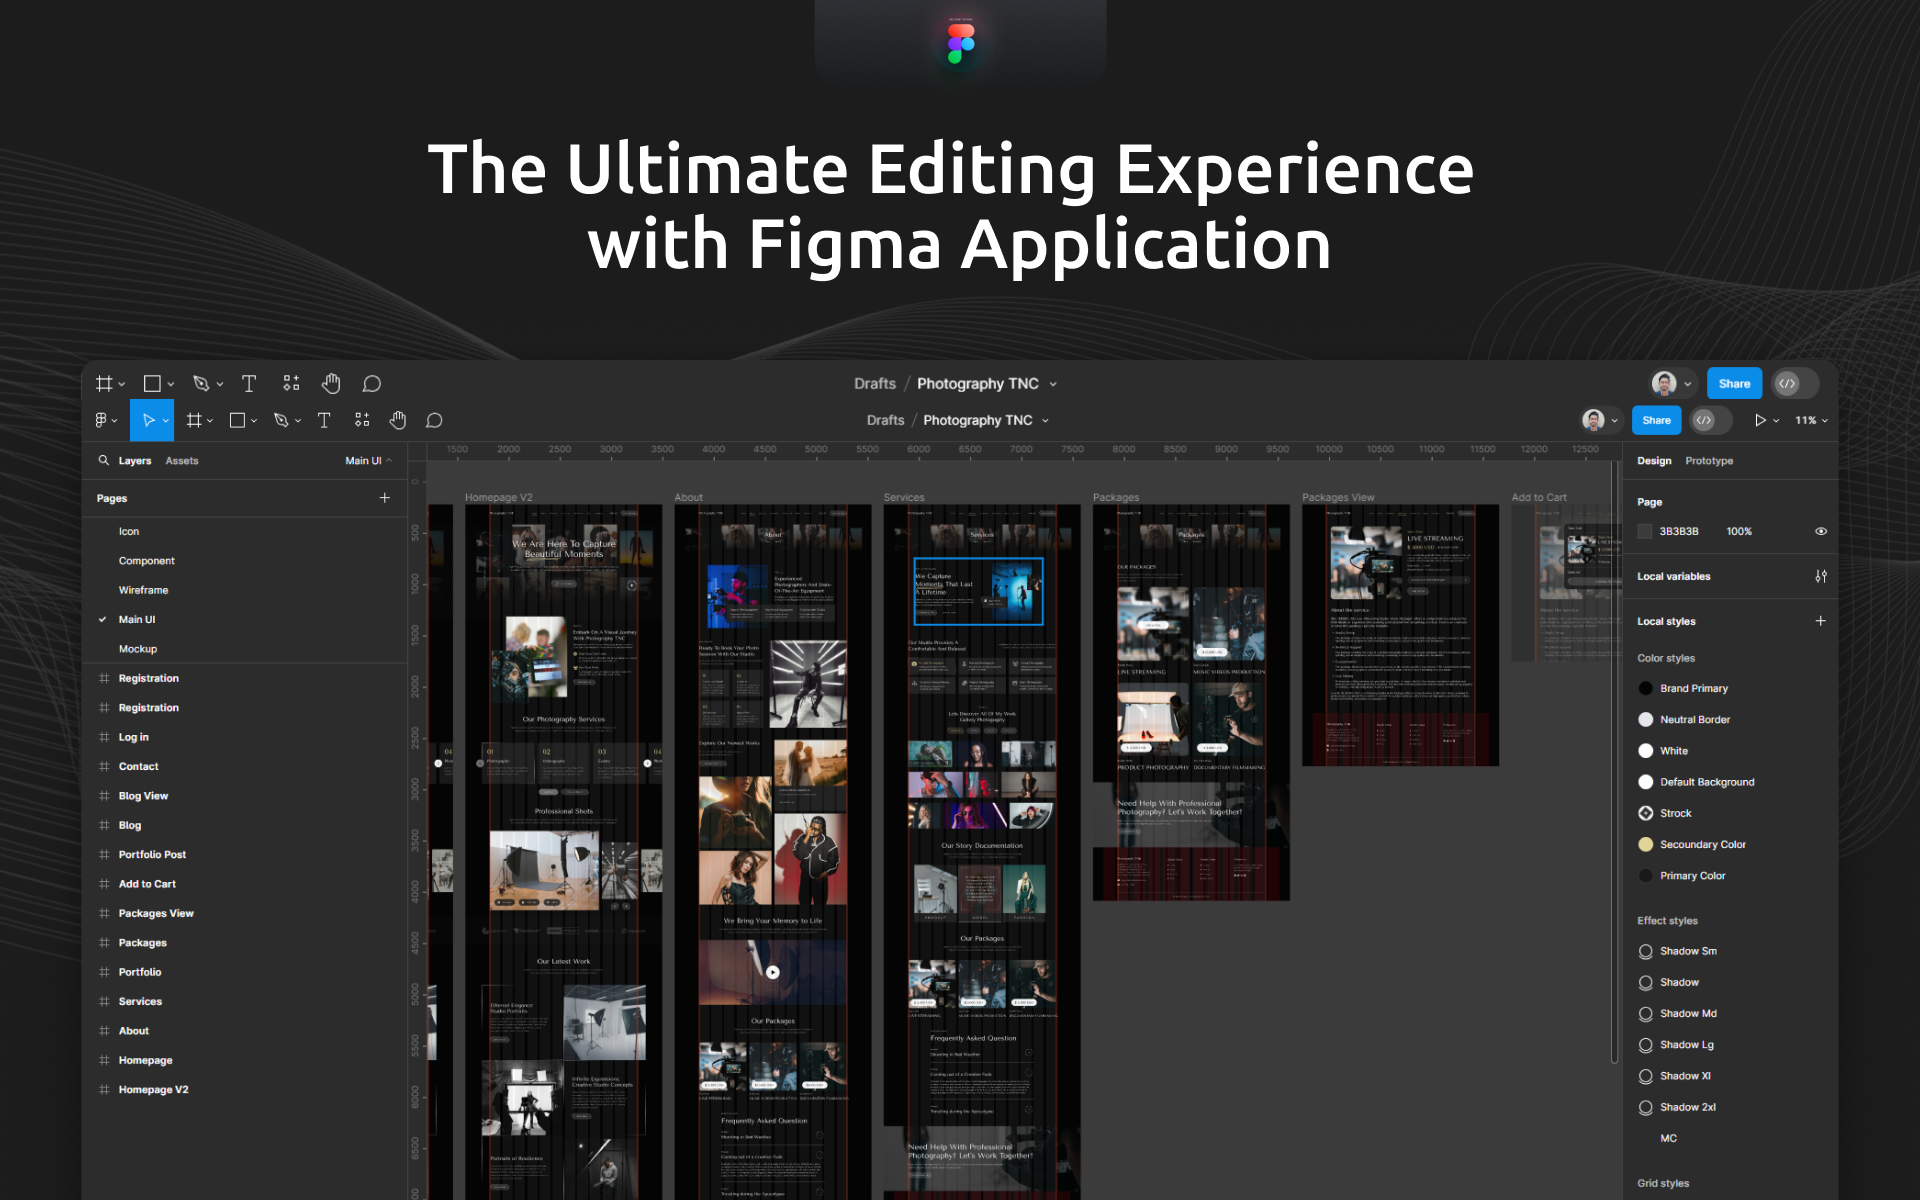
Task: Switch to the Assets tab
Action: pyautogui.click(x=182, y=461)
